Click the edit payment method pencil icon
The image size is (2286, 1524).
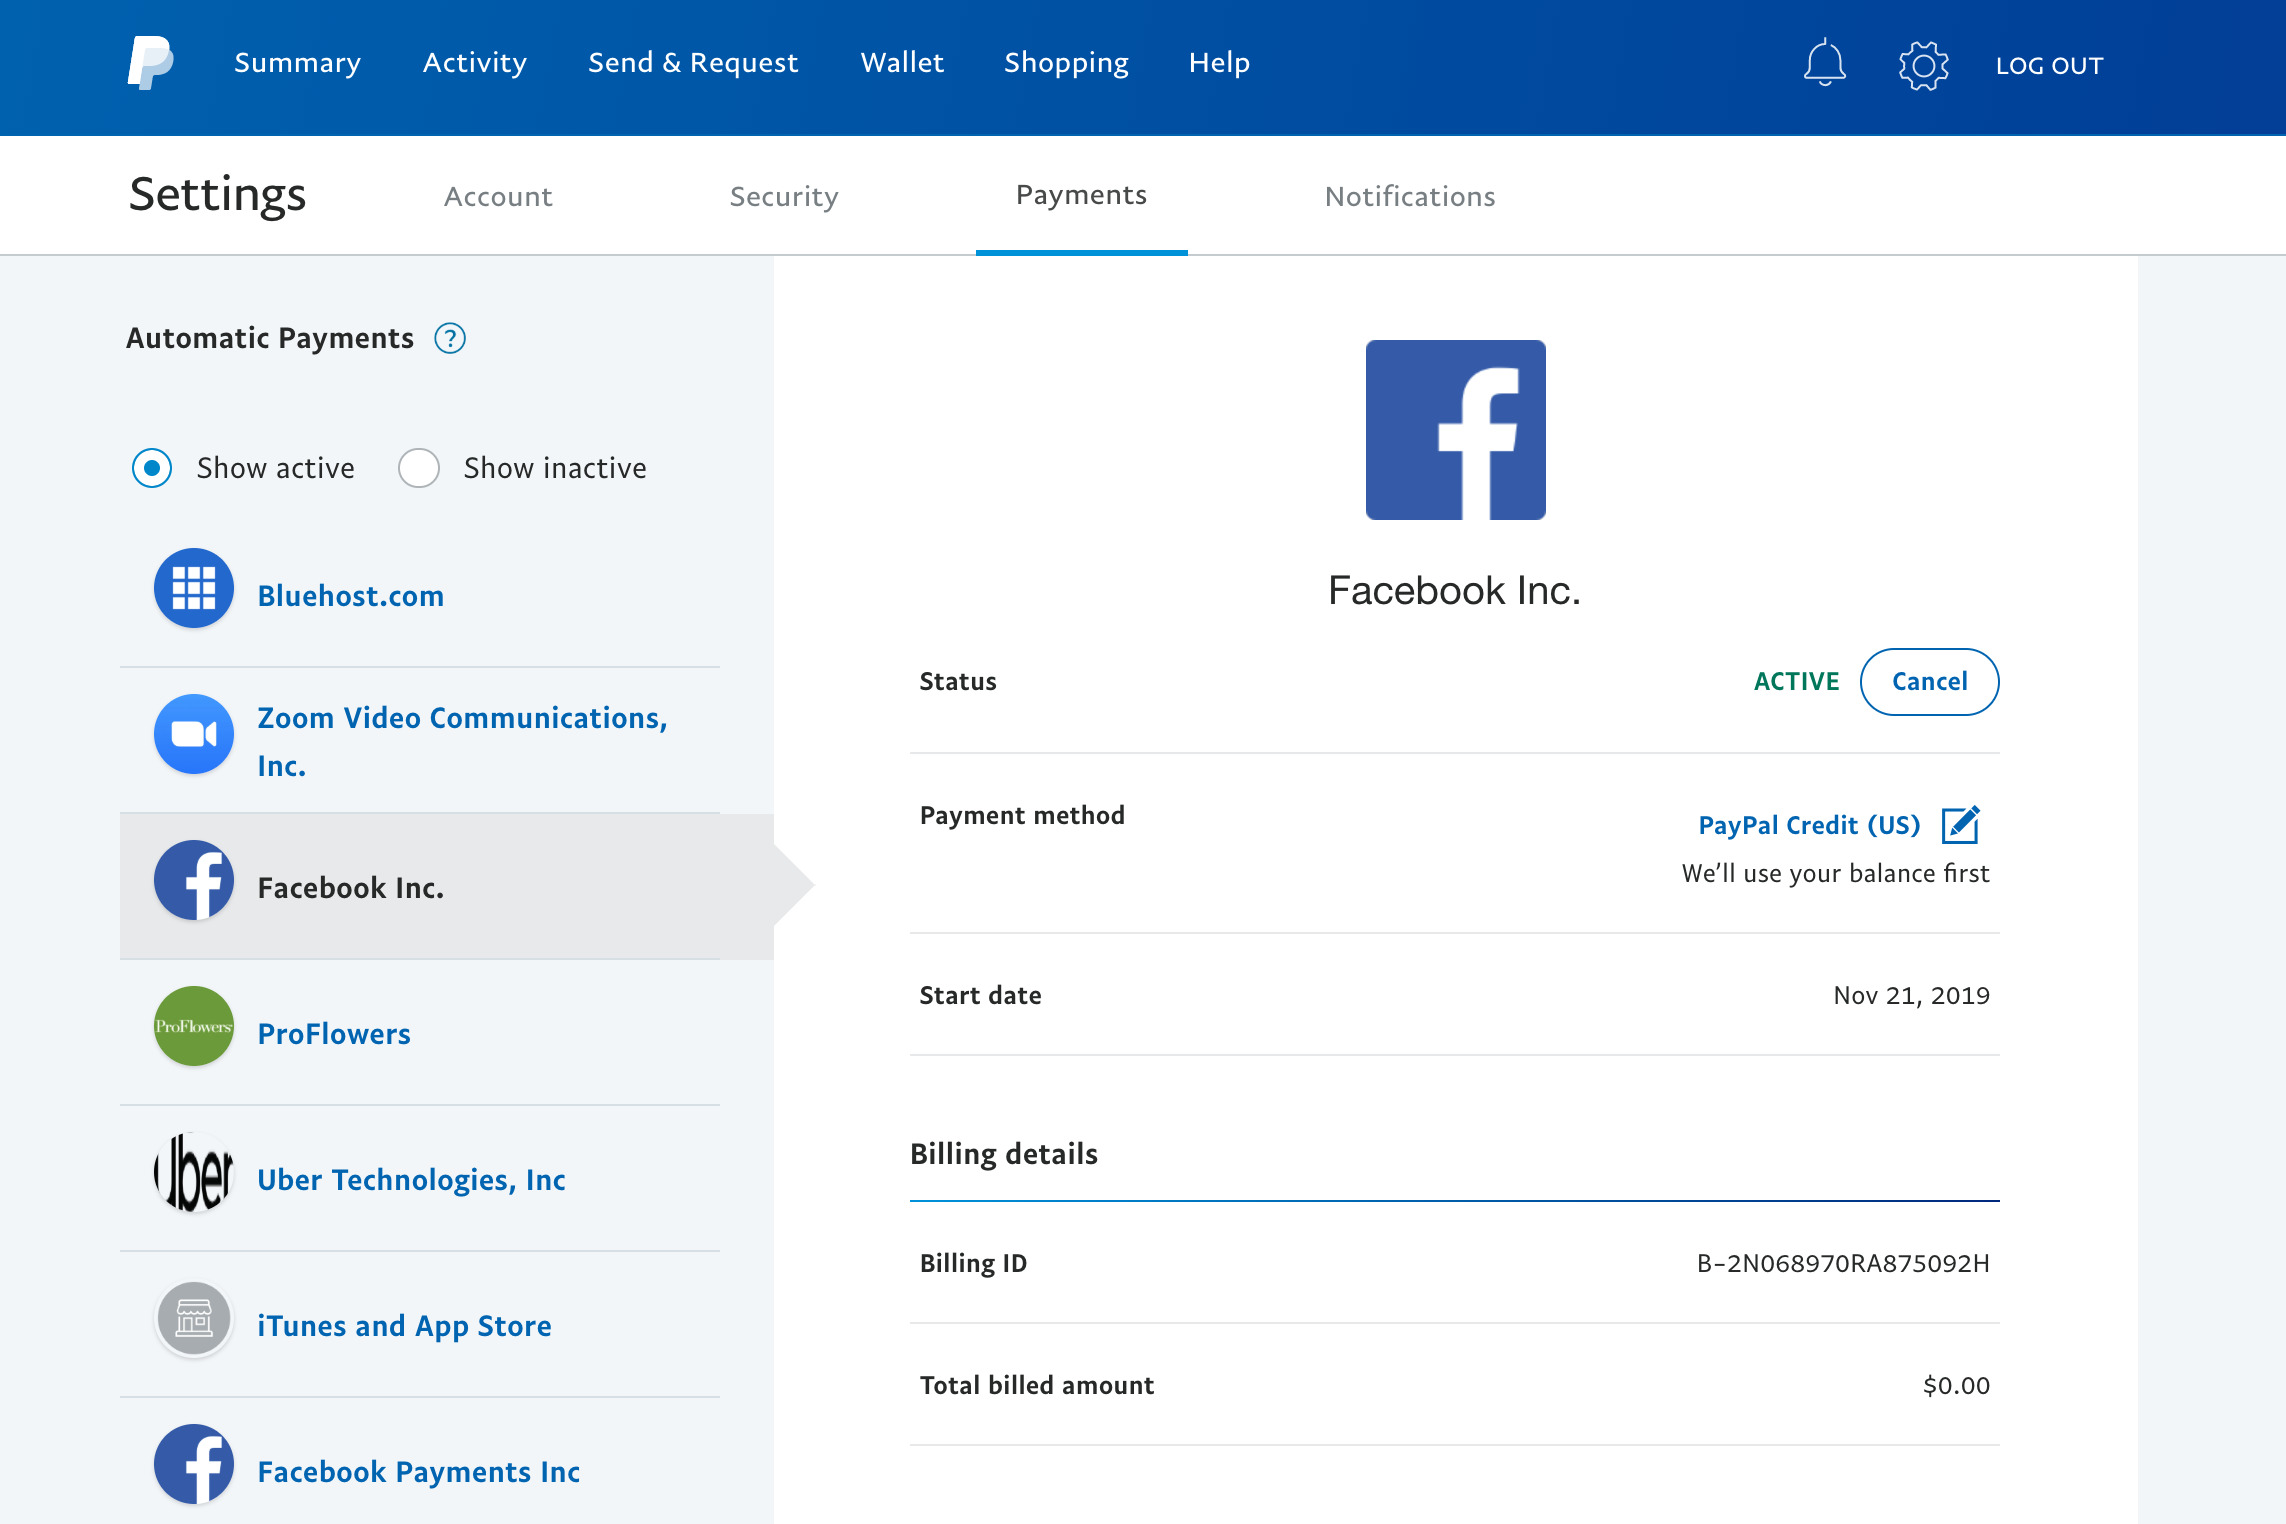coord(1960,825)
